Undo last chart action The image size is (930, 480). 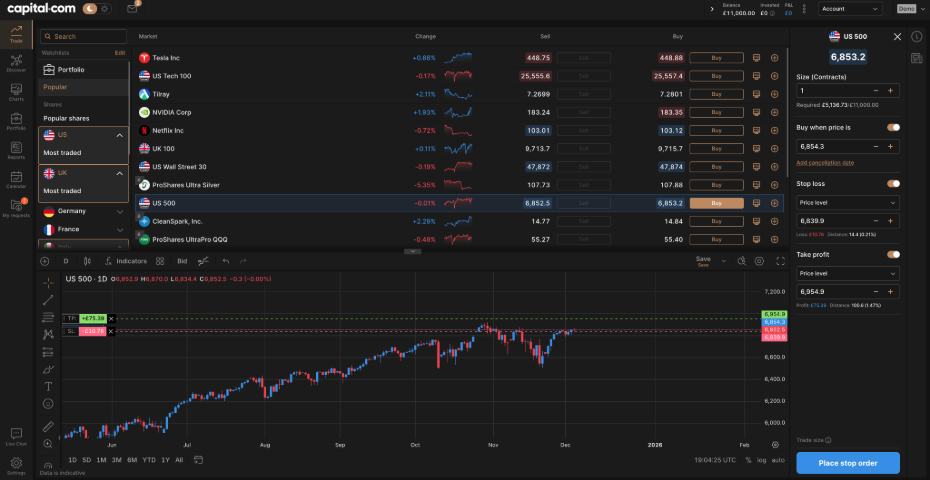point(225,261)
